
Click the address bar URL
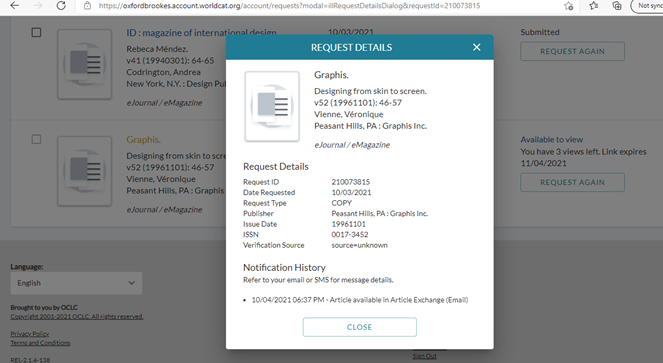[x=289, y=6]
